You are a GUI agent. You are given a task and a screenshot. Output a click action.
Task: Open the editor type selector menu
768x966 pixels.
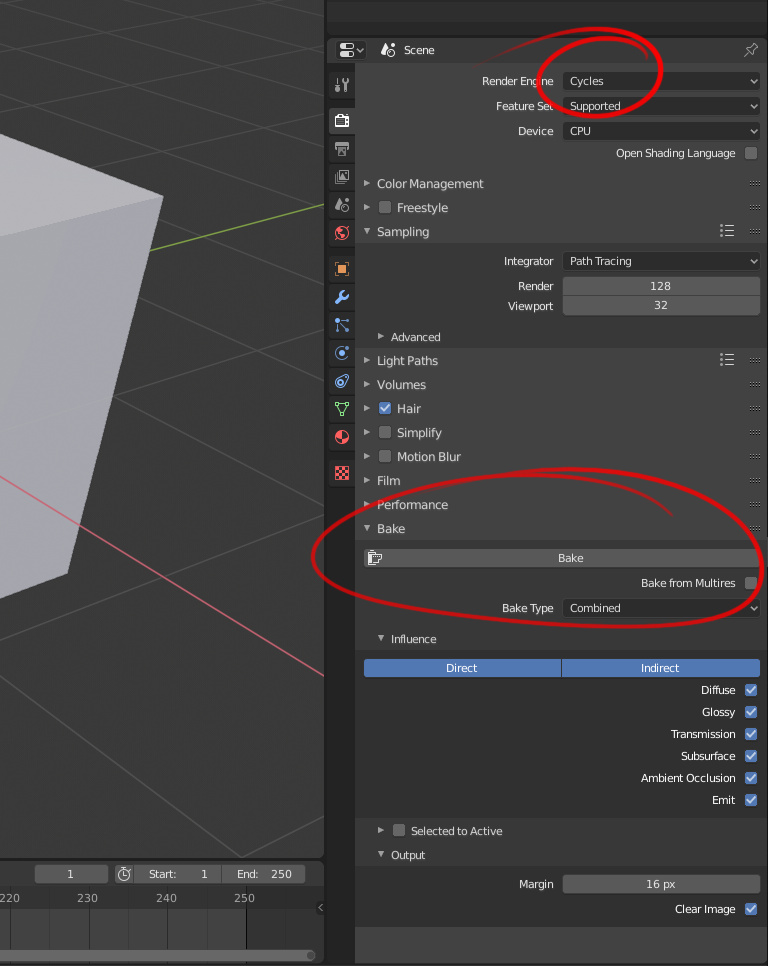tap(351, 50)
